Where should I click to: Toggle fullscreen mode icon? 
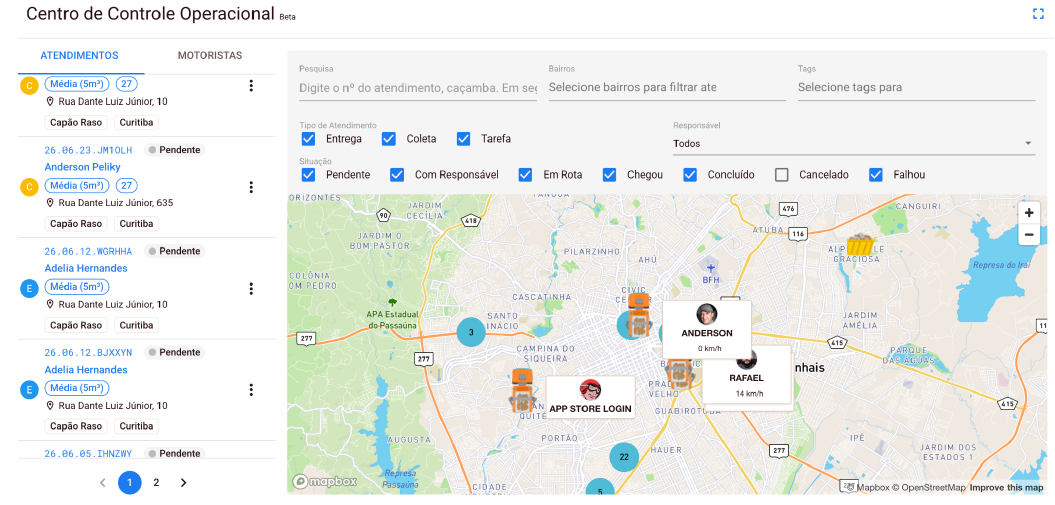pyautogui.click(x=1038, y=14)
